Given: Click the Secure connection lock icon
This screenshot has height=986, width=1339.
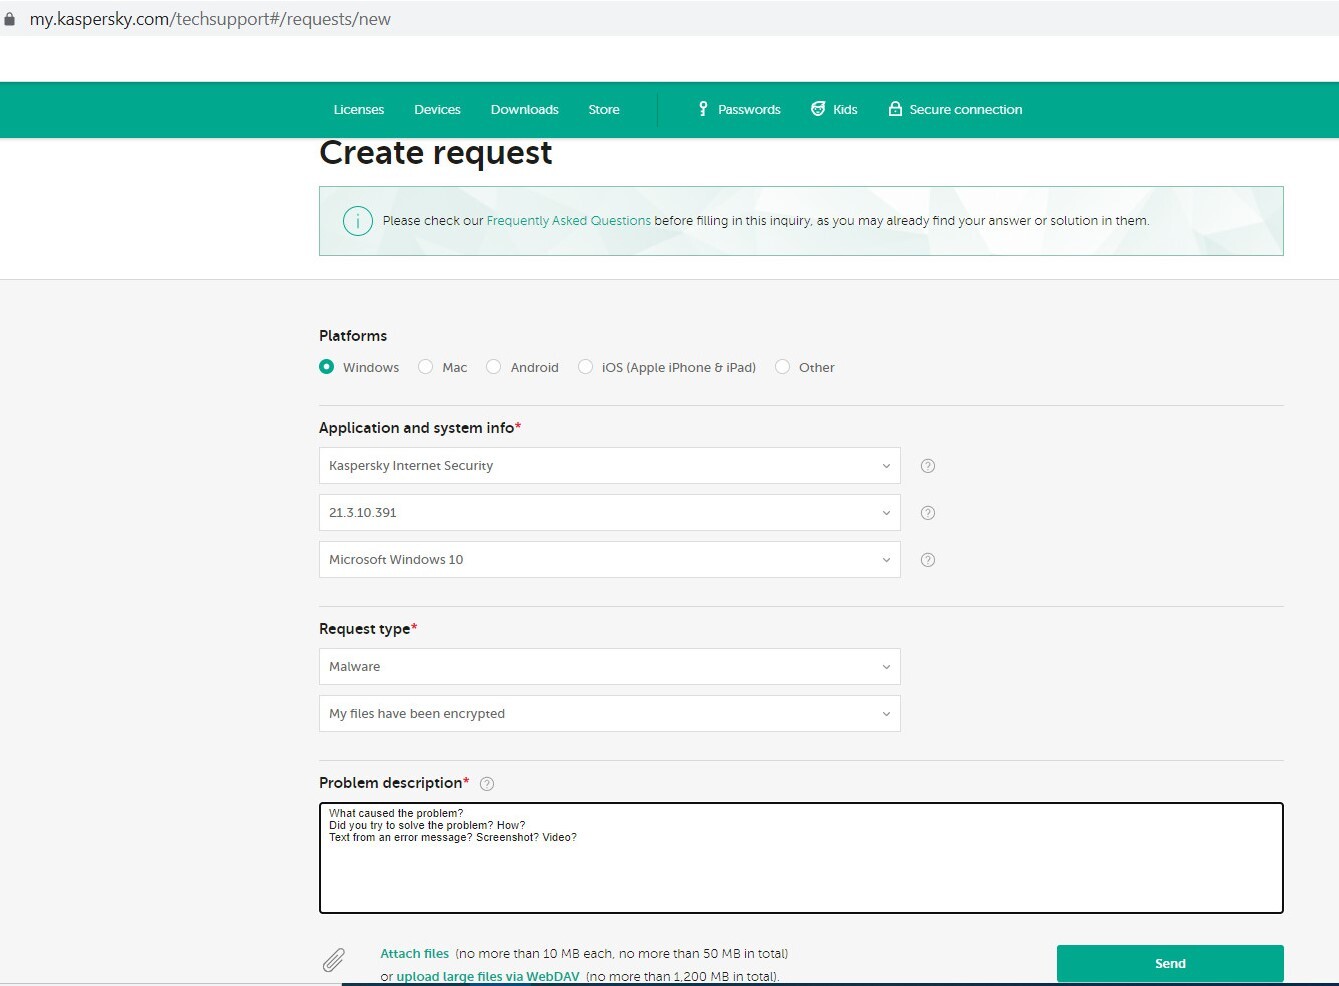Looking at the screenshot, I should (x=895, y=109).
